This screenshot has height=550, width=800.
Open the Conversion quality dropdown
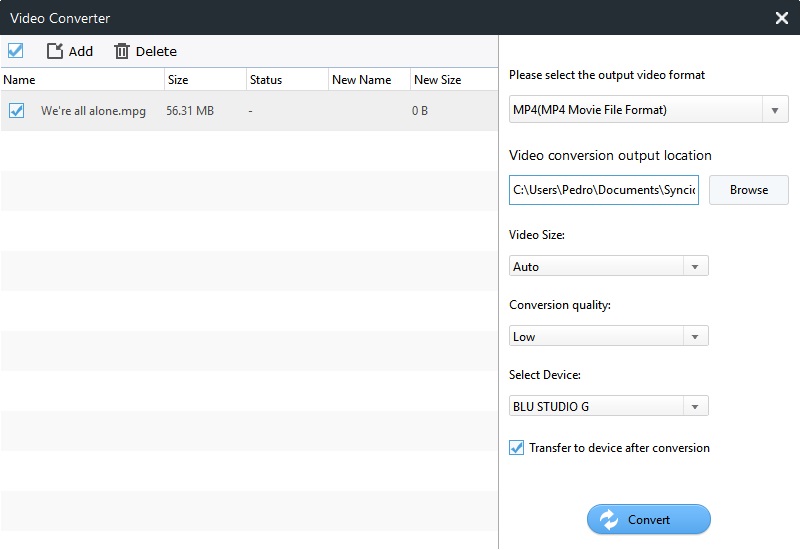pyautogui.click(x=609, y=336)
